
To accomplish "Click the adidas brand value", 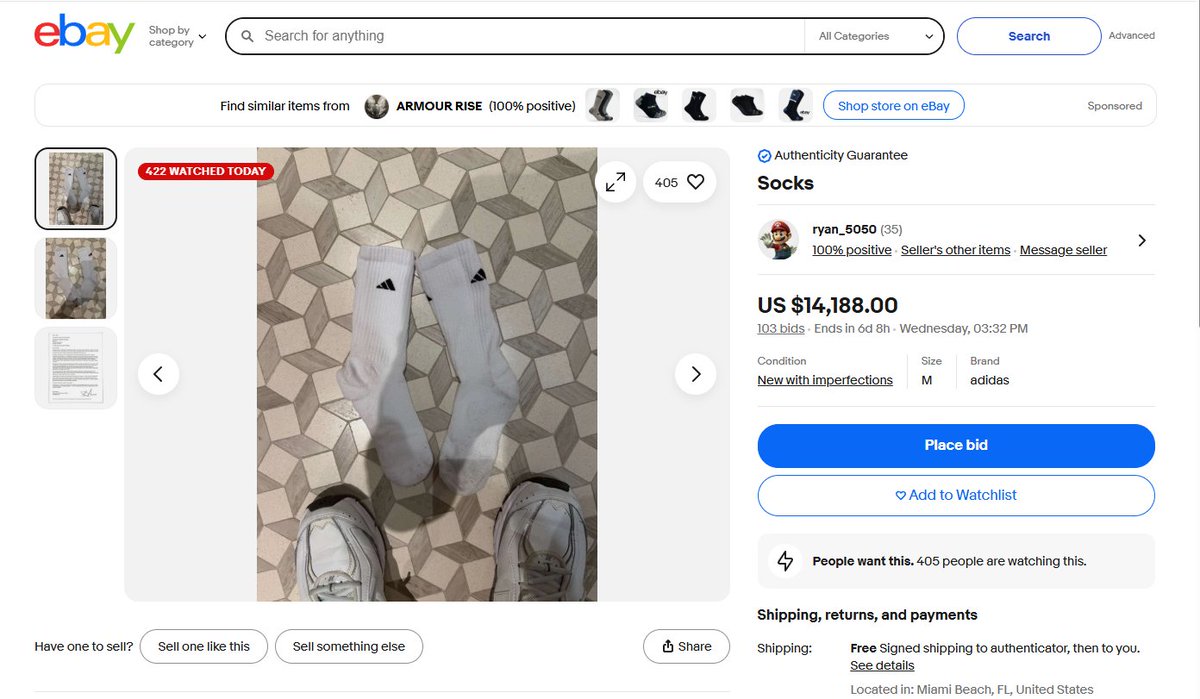I will click(989, 380).
